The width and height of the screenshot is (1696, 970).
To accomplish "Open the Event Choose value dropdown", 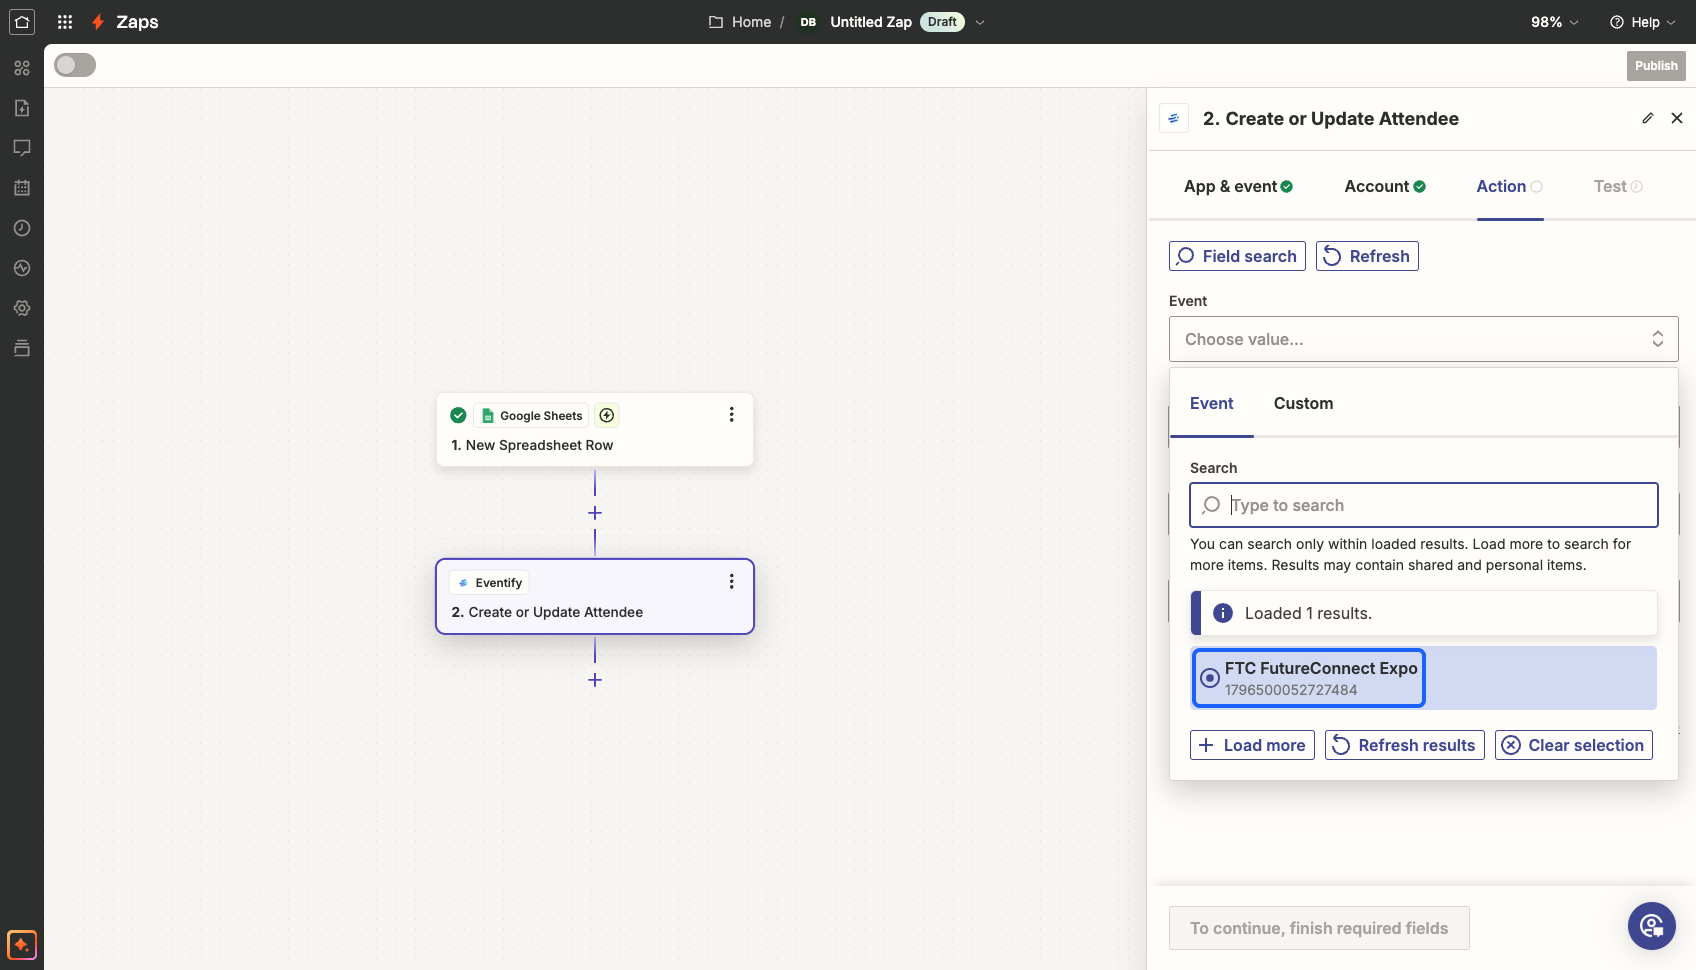I will [1424, 339].
